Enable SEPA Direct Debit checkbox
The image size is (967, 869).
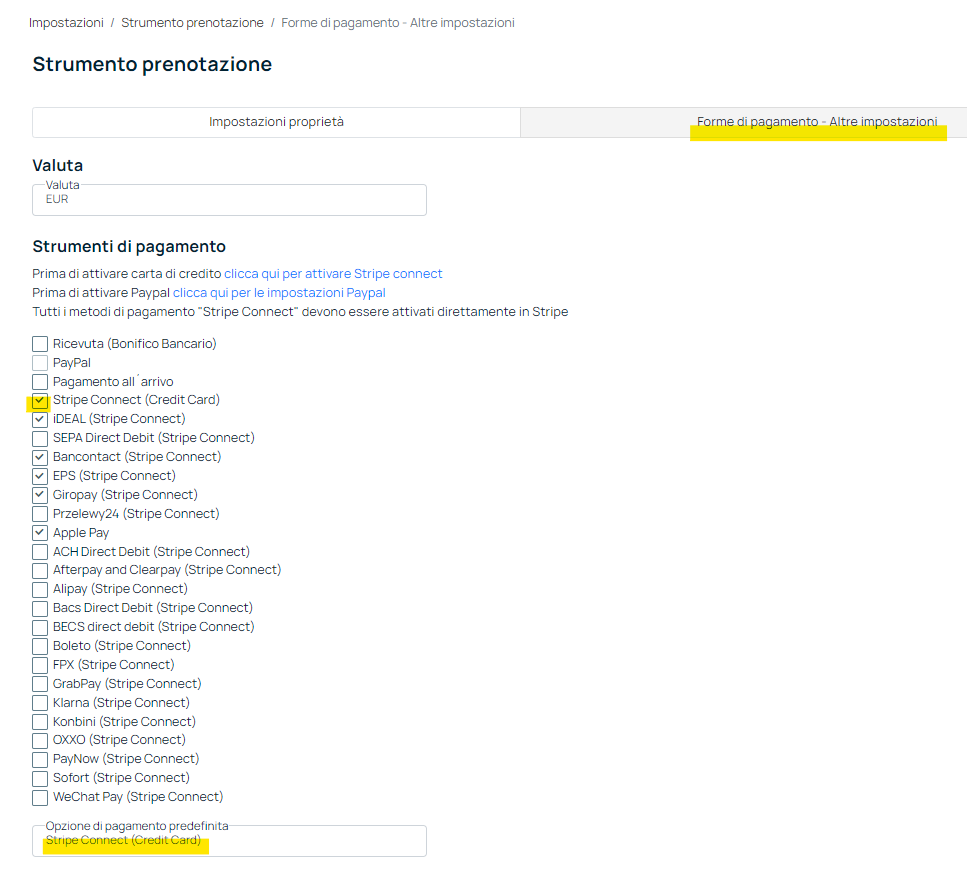pos(40,439)
